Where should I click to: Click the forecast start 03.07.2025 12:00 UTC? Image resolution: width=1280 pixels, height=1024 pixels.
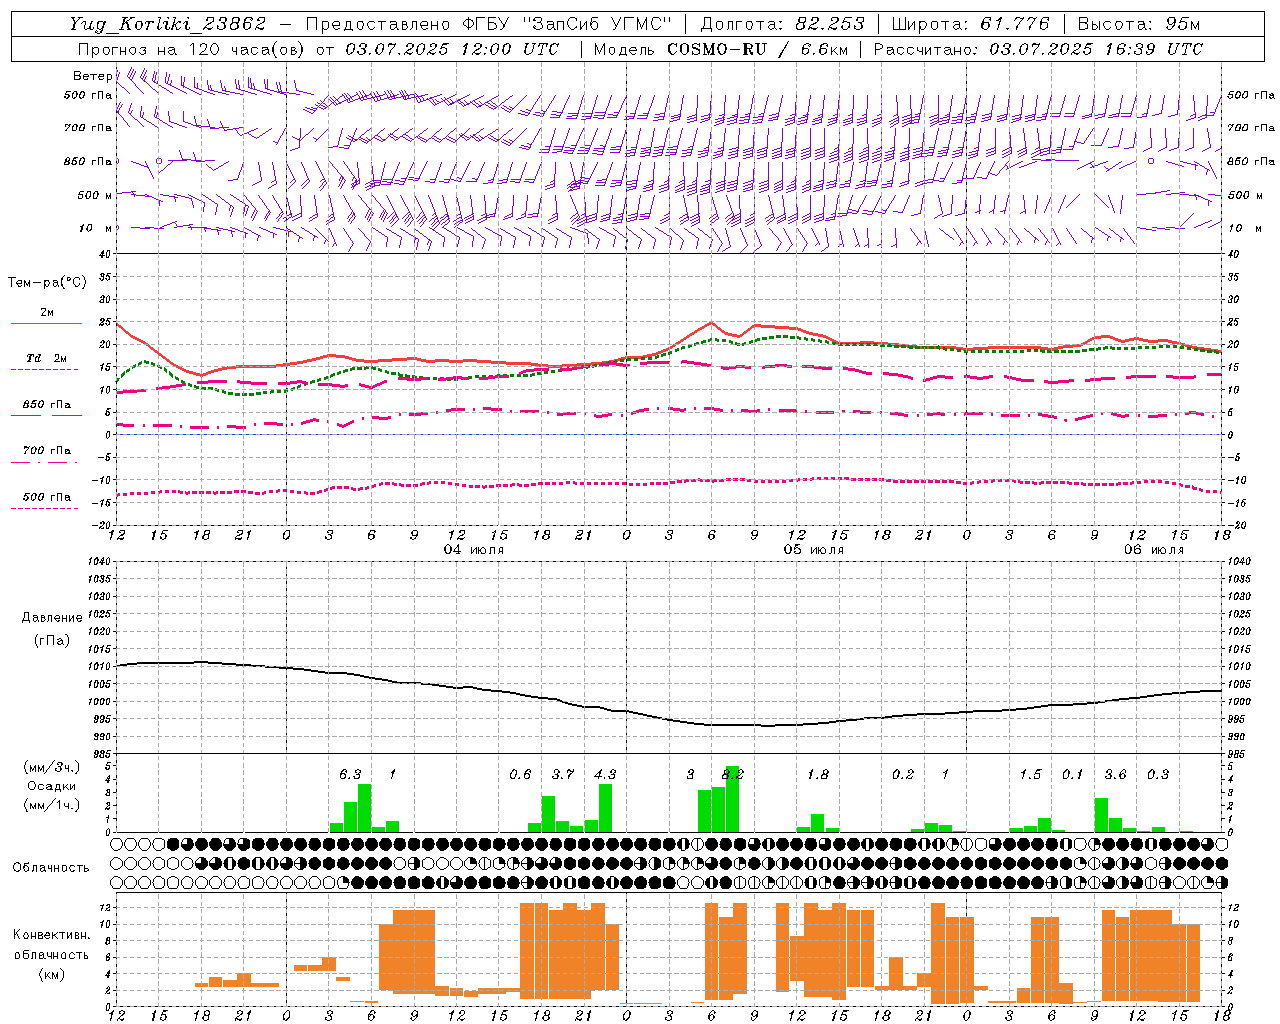pos(452,49)
